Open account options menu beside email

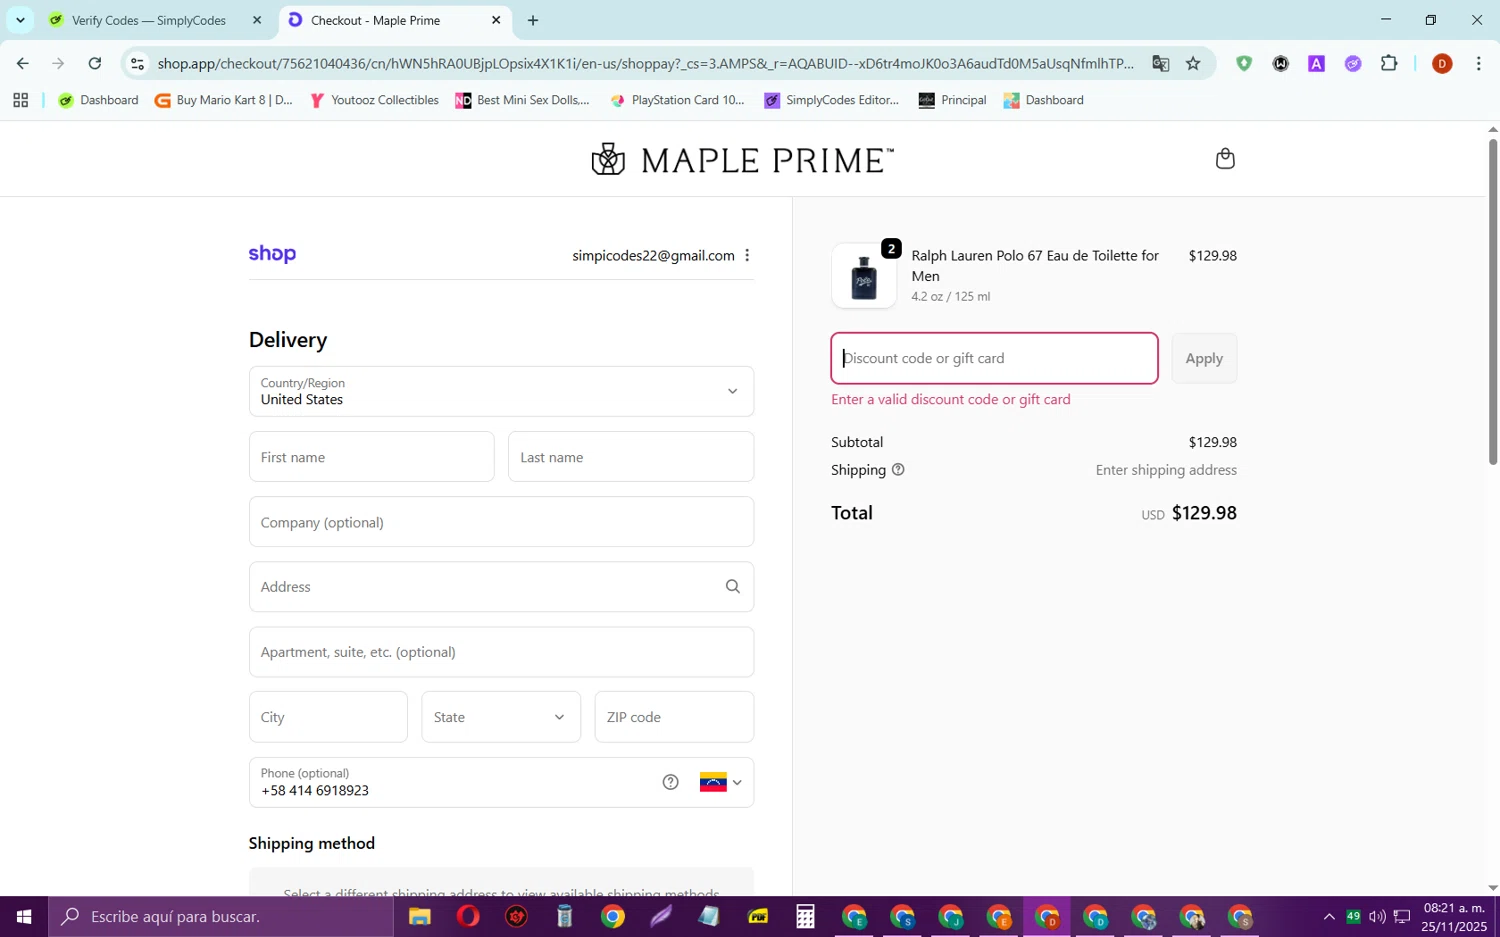(x=747, y=255)
